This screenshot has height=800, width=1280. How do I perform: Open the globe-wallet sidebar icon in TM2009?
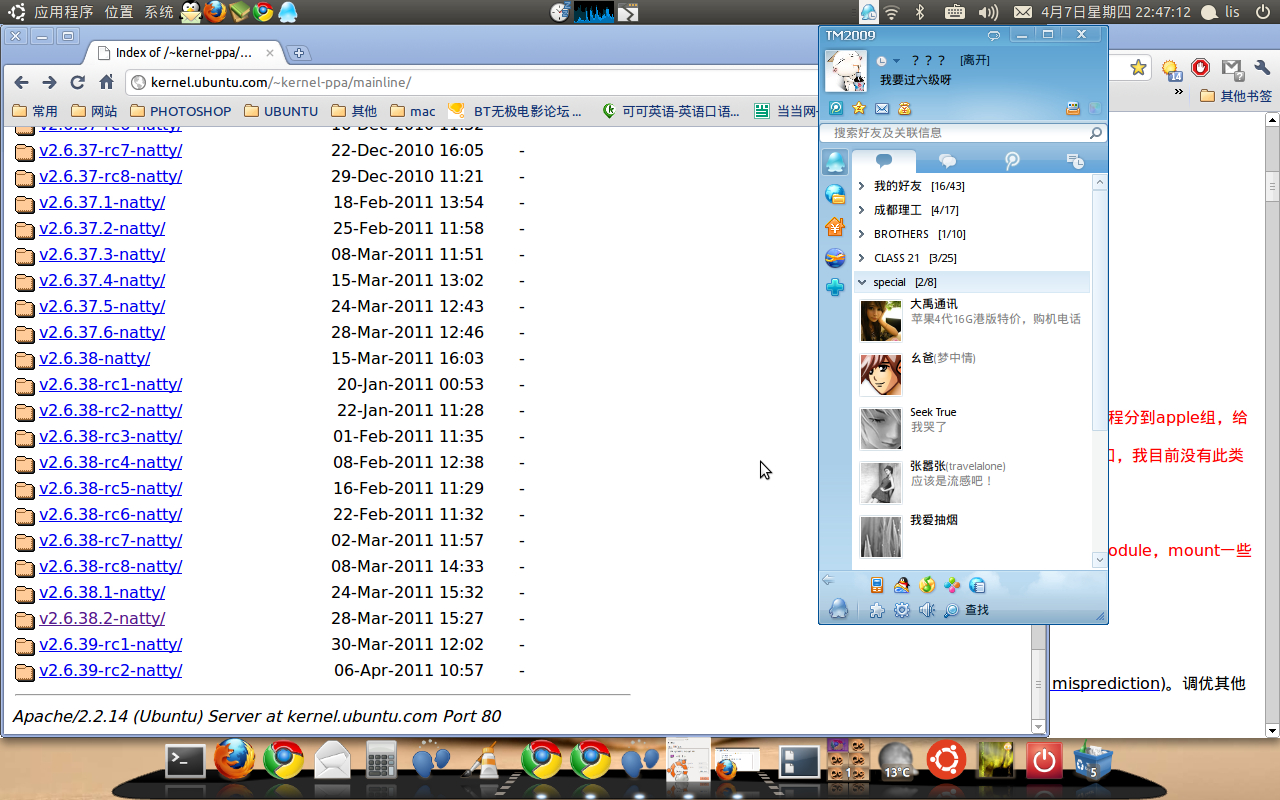[x=835, y=195]
